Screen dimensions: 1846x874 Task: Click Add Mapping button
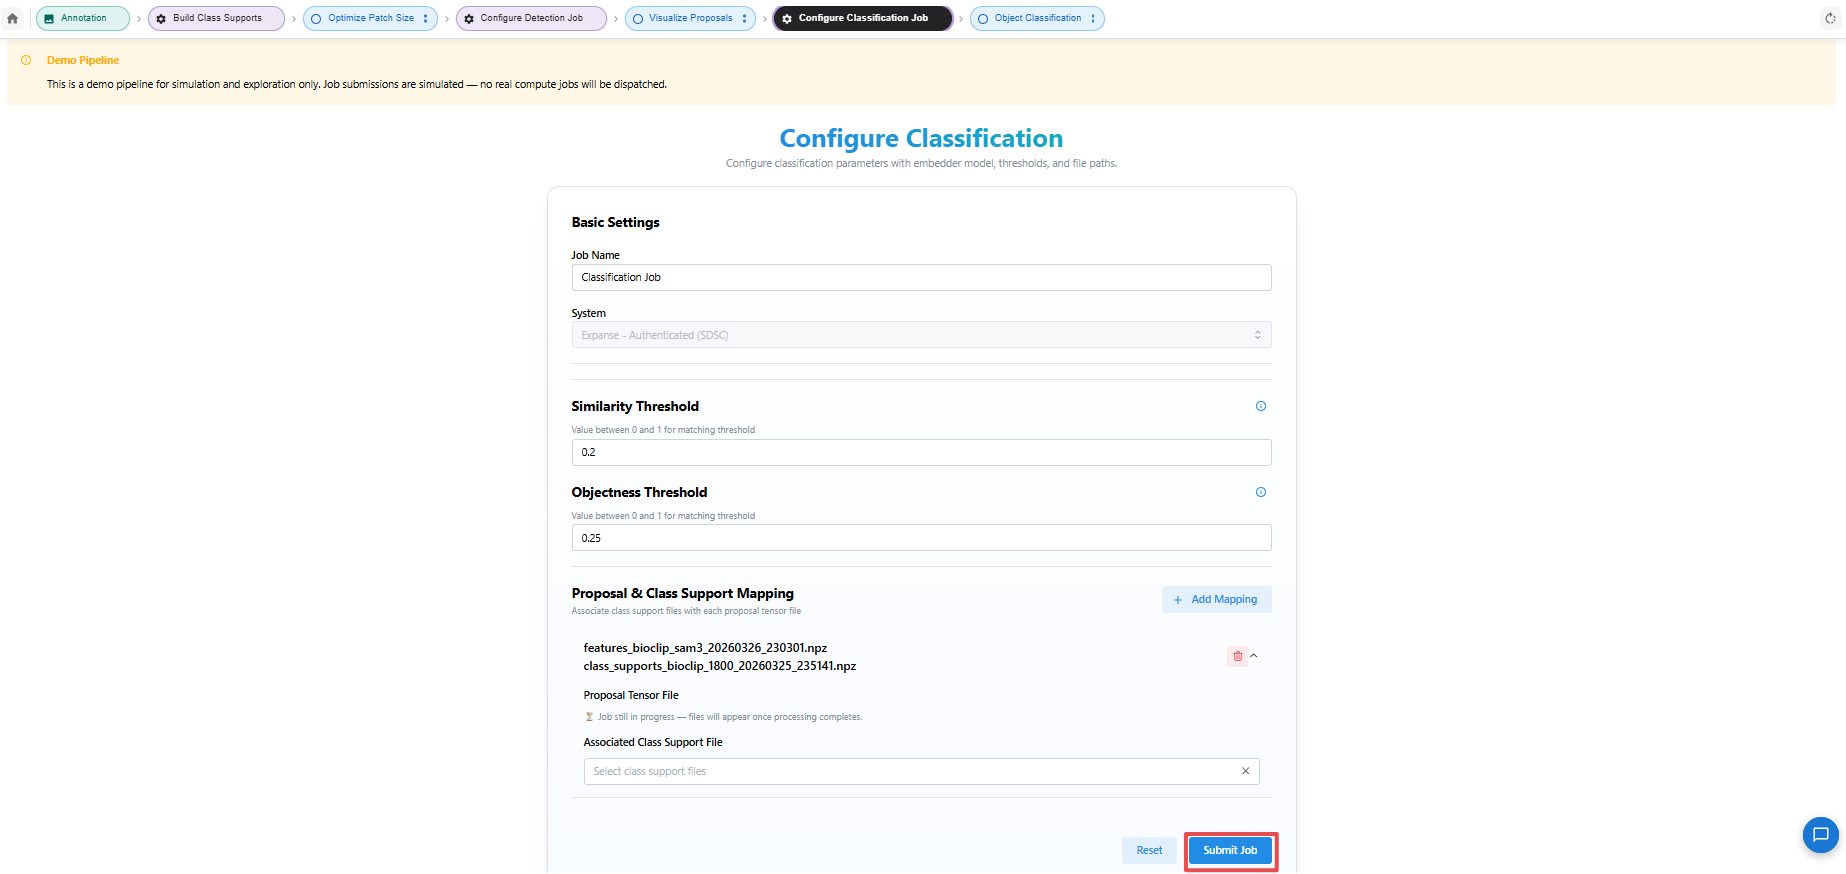point(1216,599)
